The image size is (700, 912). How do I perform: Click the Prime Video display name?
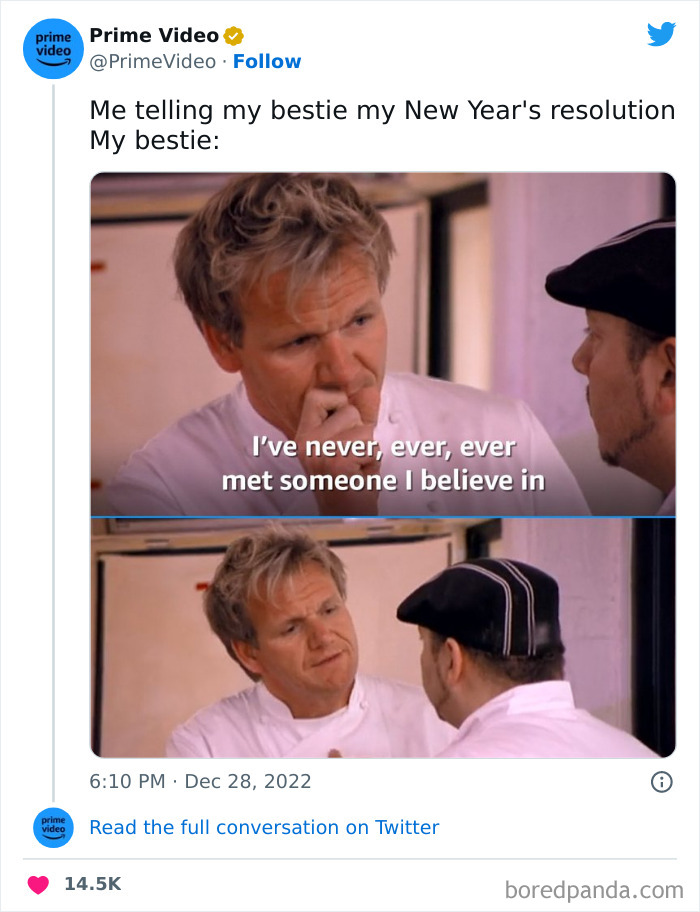point(154,35)
